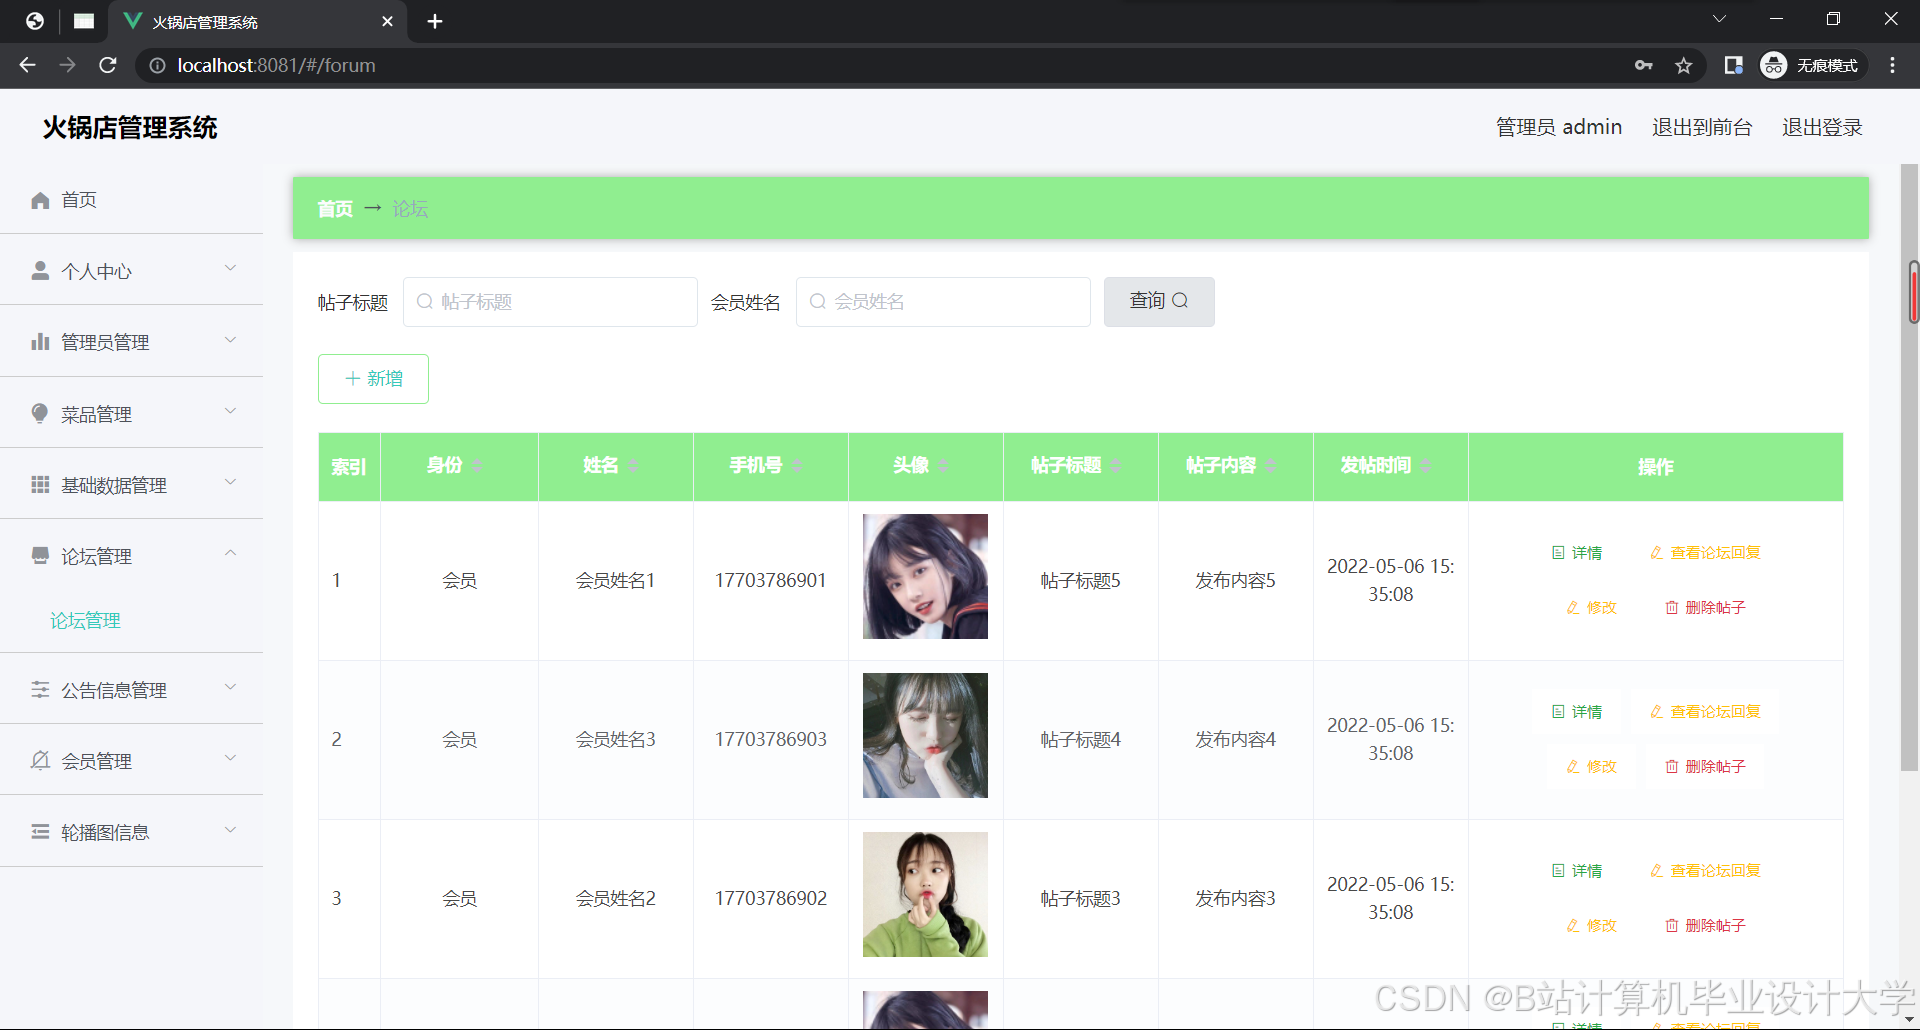Click avatar thumbnail of 会员姓名1
This screenshot has height=1030, width=1920.
(925, 576)
